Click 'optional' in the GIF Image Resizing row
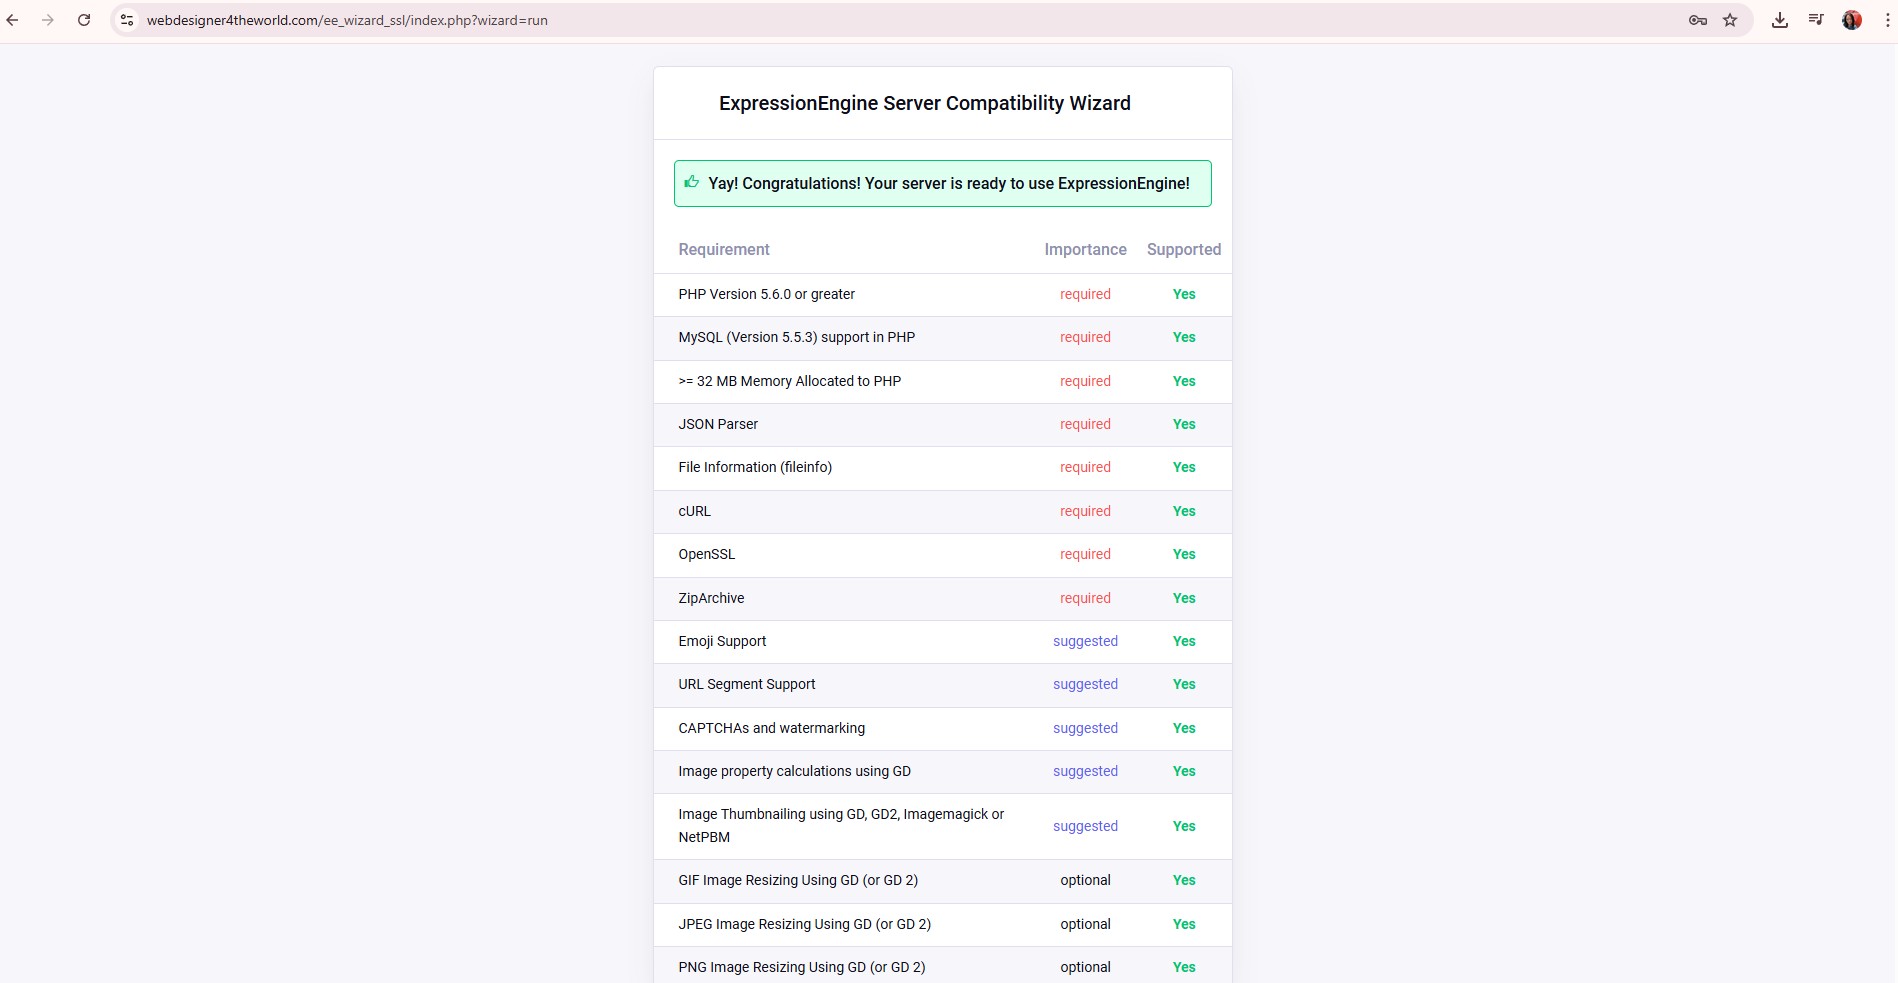 click(1085, 880)
